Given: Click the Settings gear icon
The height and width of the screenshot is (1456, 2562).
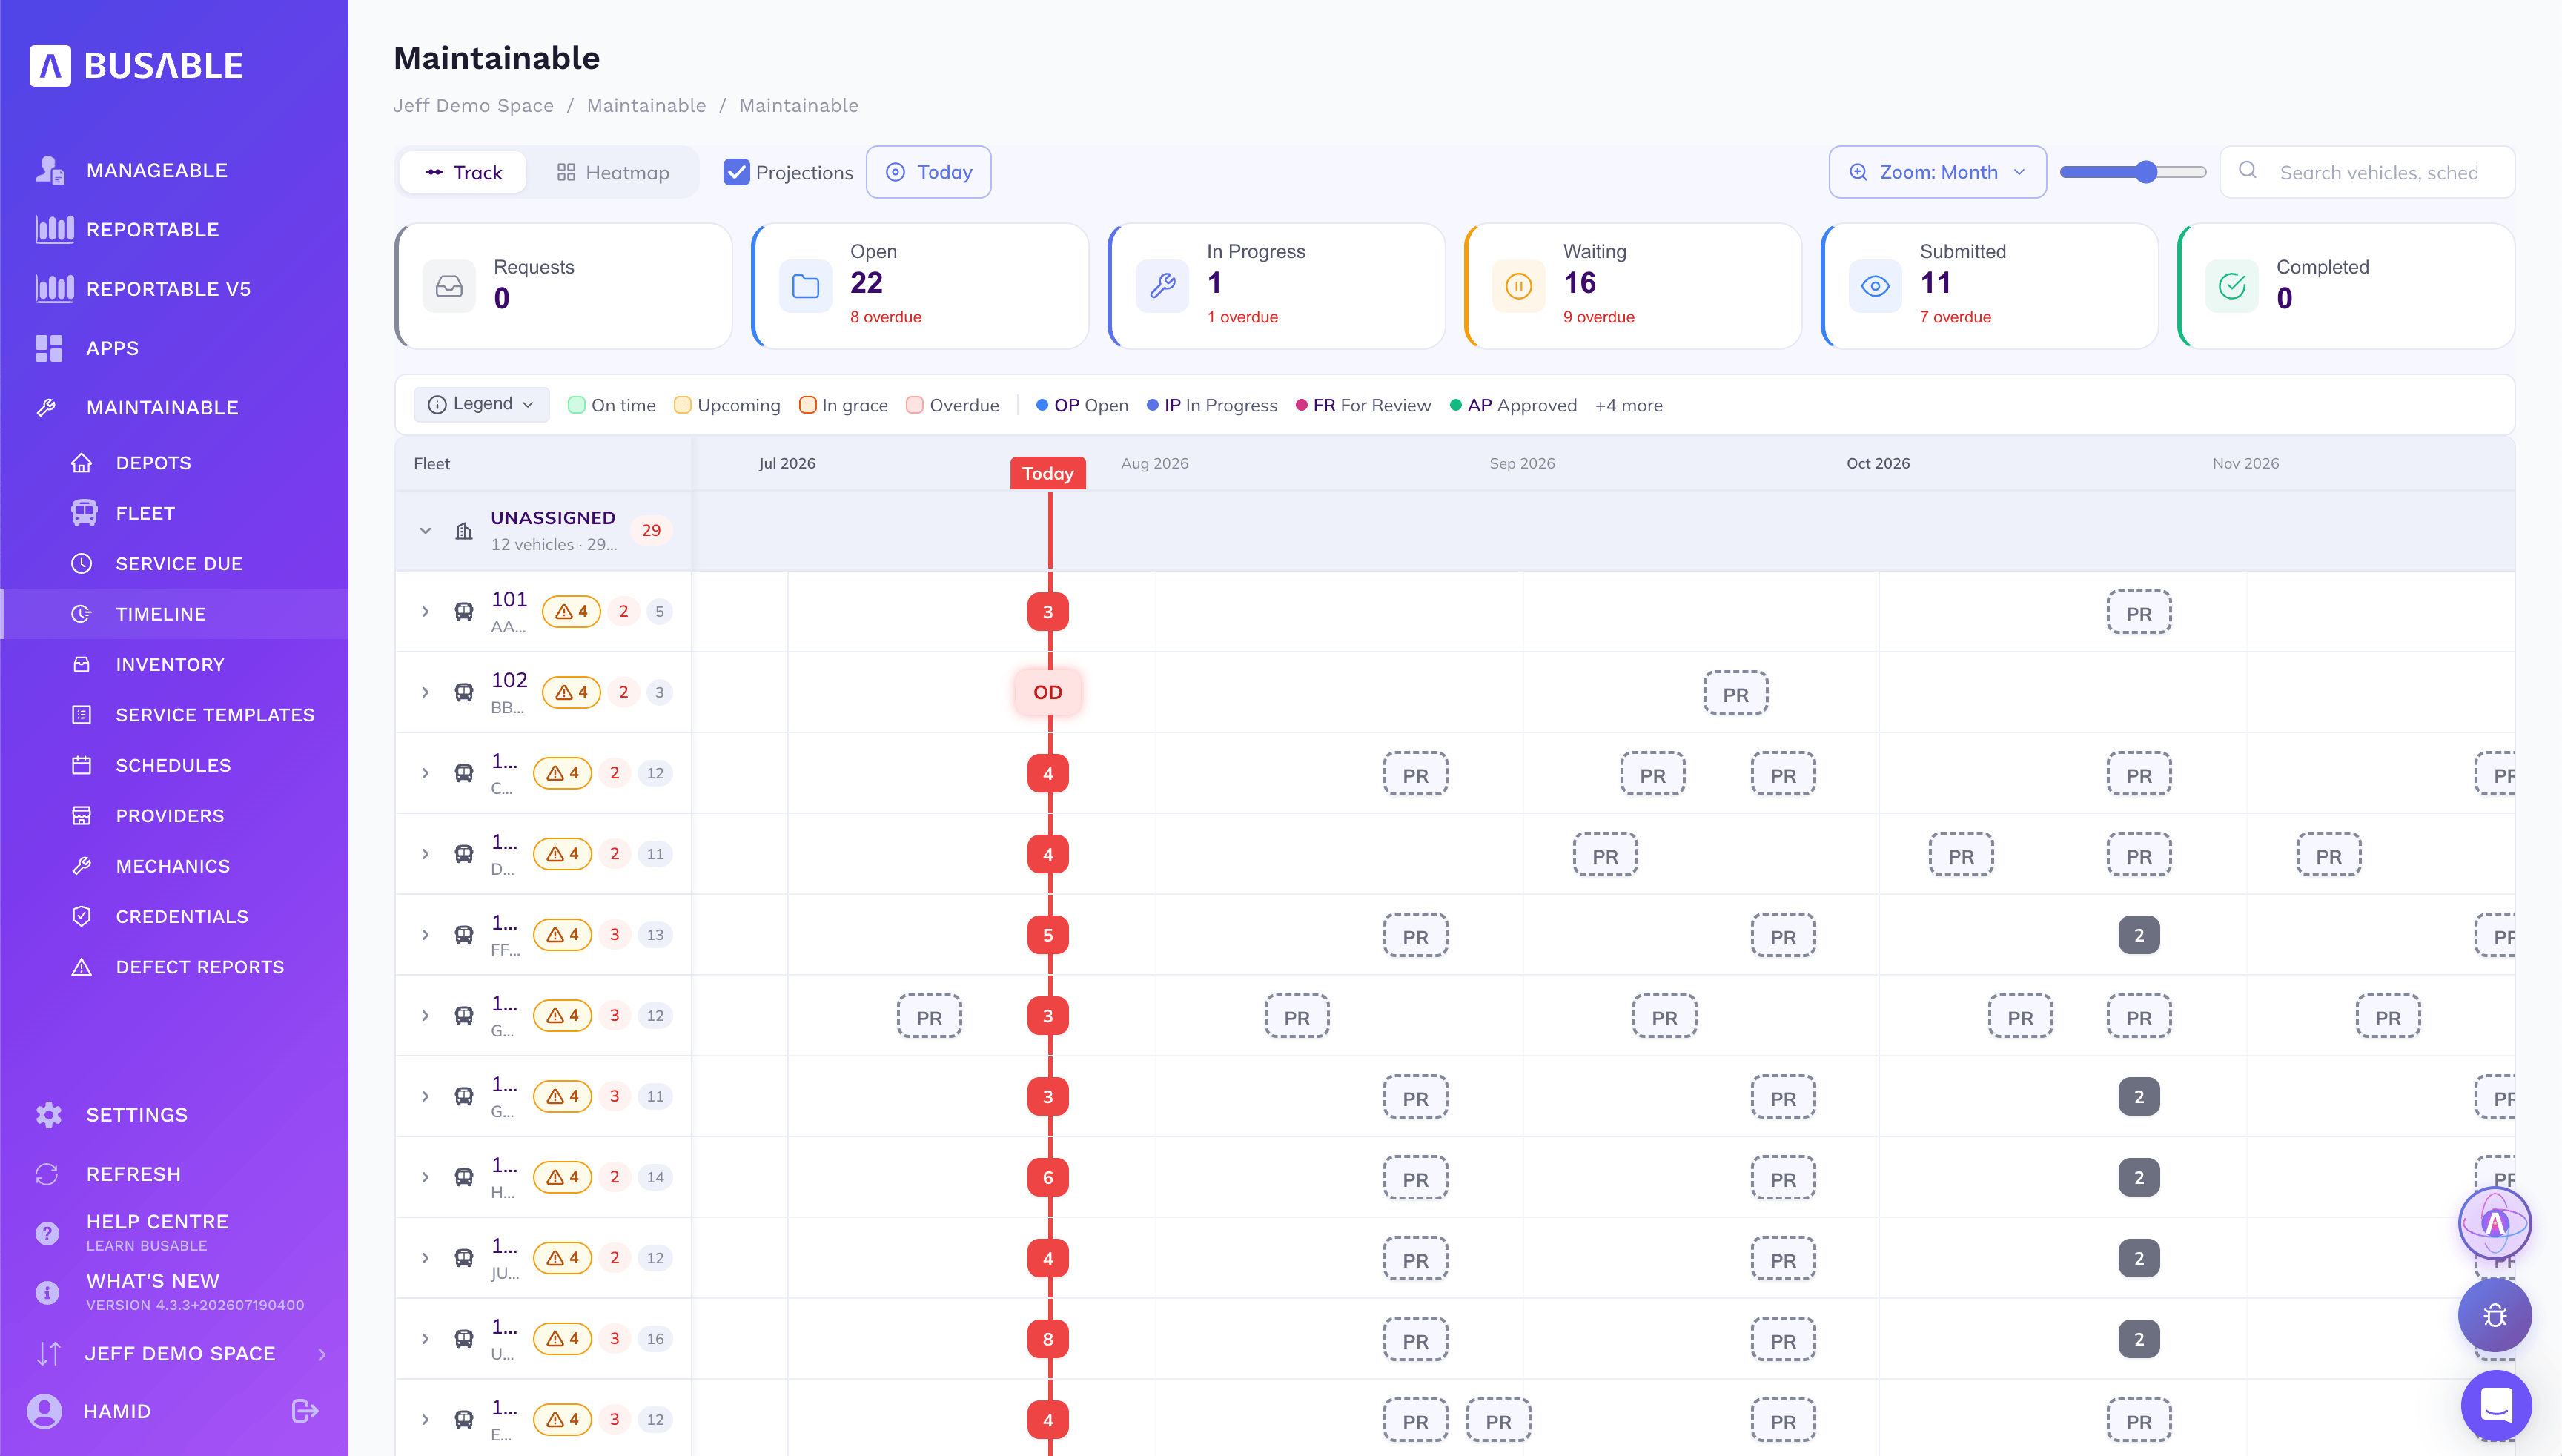Looking at the screenshot, I should click(48, 1115).
